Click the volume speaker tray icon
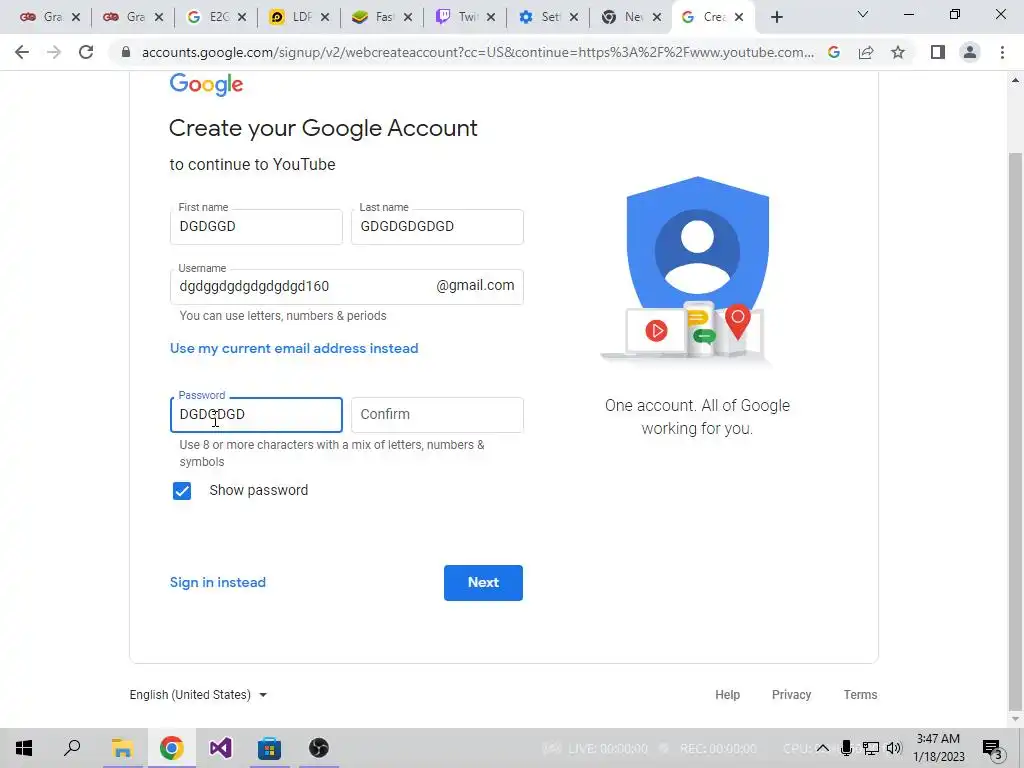Viewport: 1024px width, 768px height. 895,748
